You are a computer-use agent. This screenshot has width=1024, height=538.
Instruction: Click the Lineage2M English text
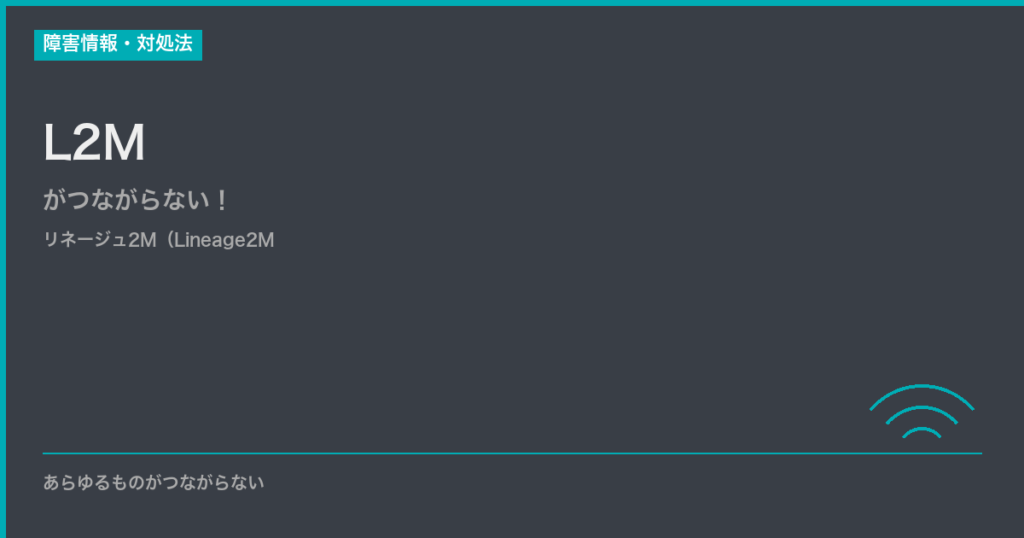221,241
